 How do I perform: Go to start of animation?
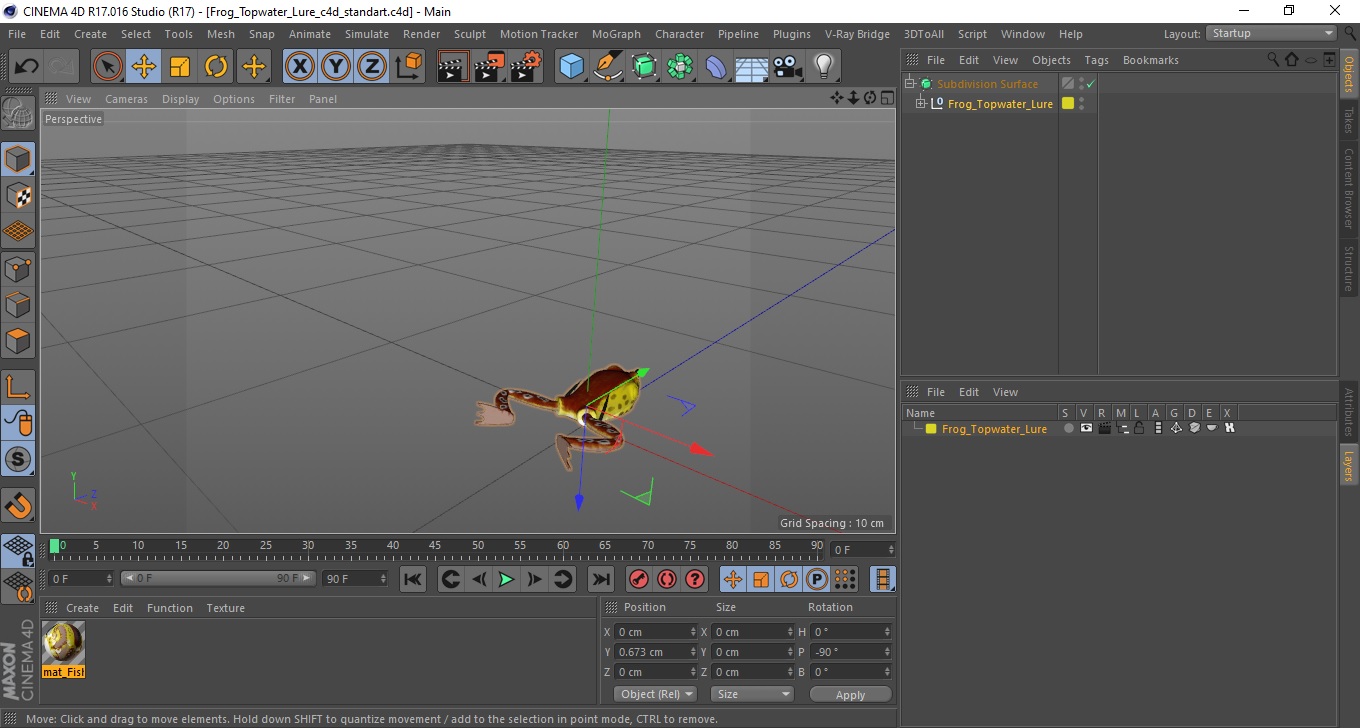coord(413,578)
